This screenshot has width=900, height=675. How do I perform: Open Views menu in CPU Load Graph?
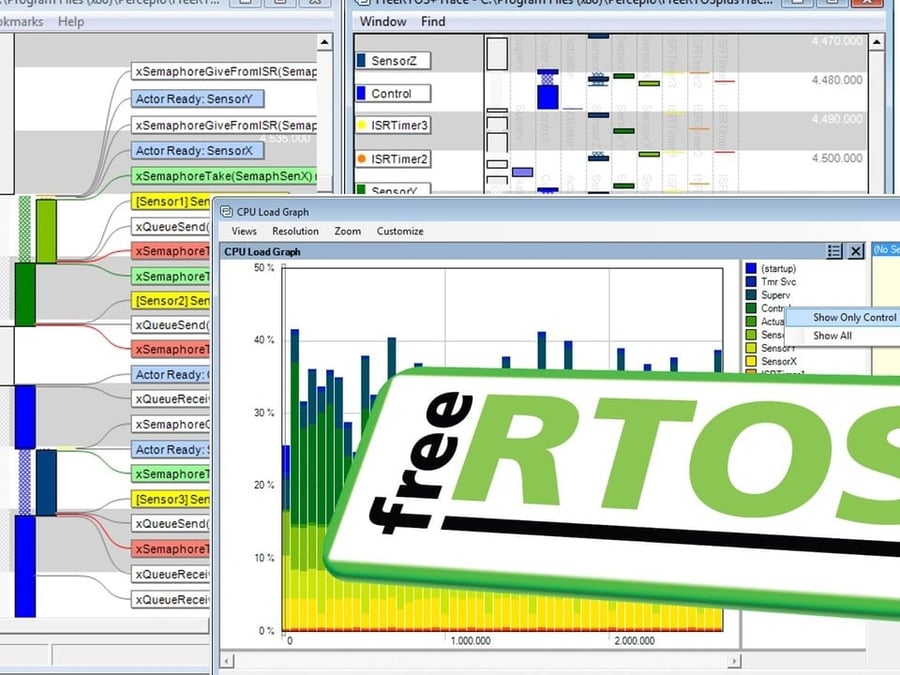click(x=244, y=231)
